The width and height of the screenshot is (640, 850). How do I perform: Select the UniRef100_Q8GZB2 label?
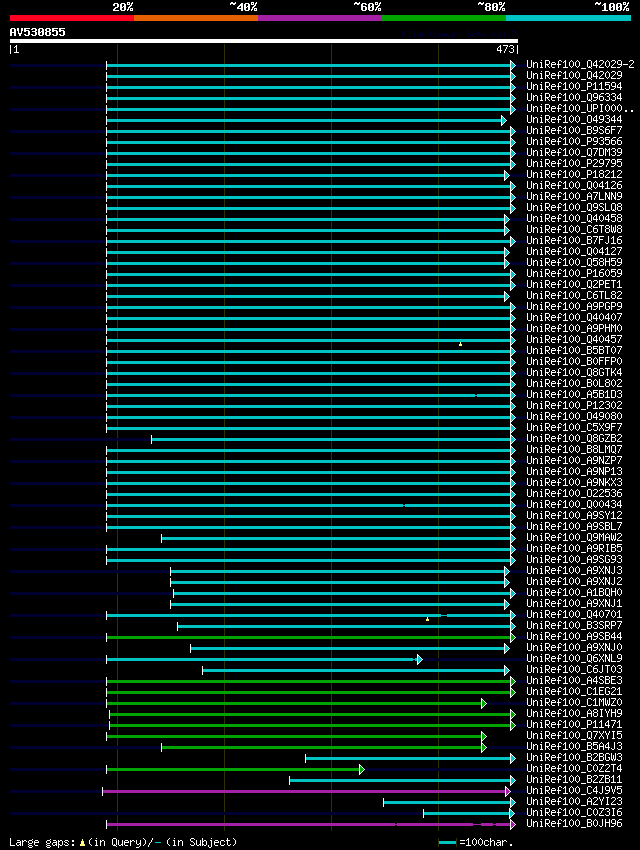[574, 438]
